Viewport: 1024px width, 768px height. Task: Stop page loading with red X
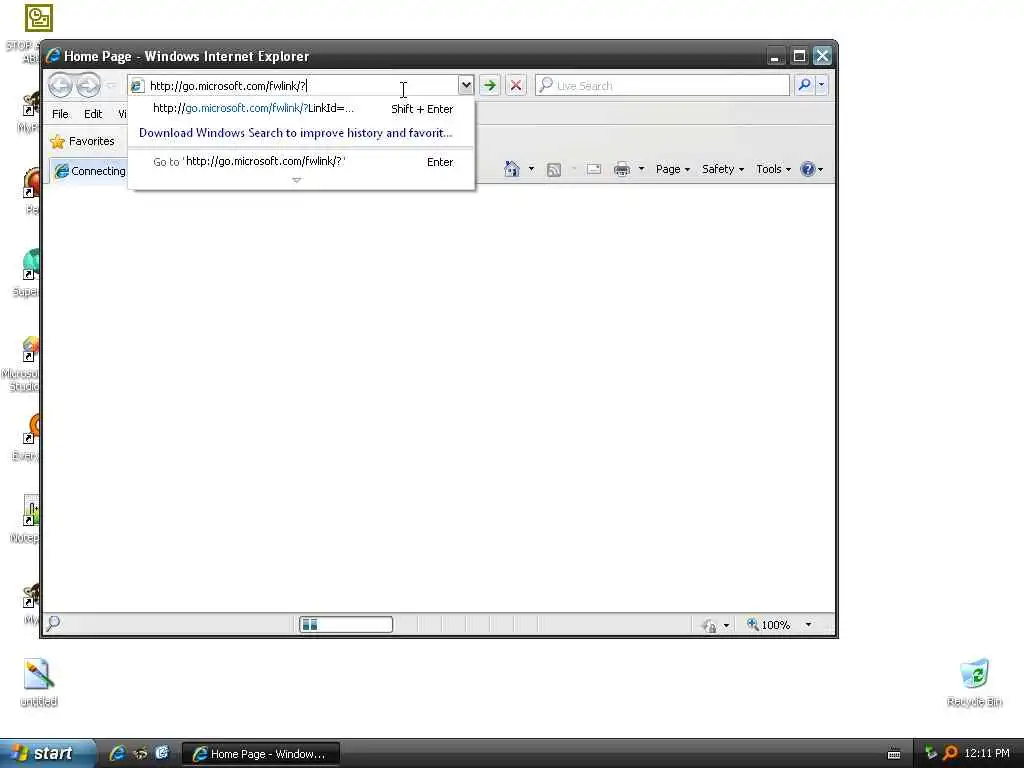515,85
